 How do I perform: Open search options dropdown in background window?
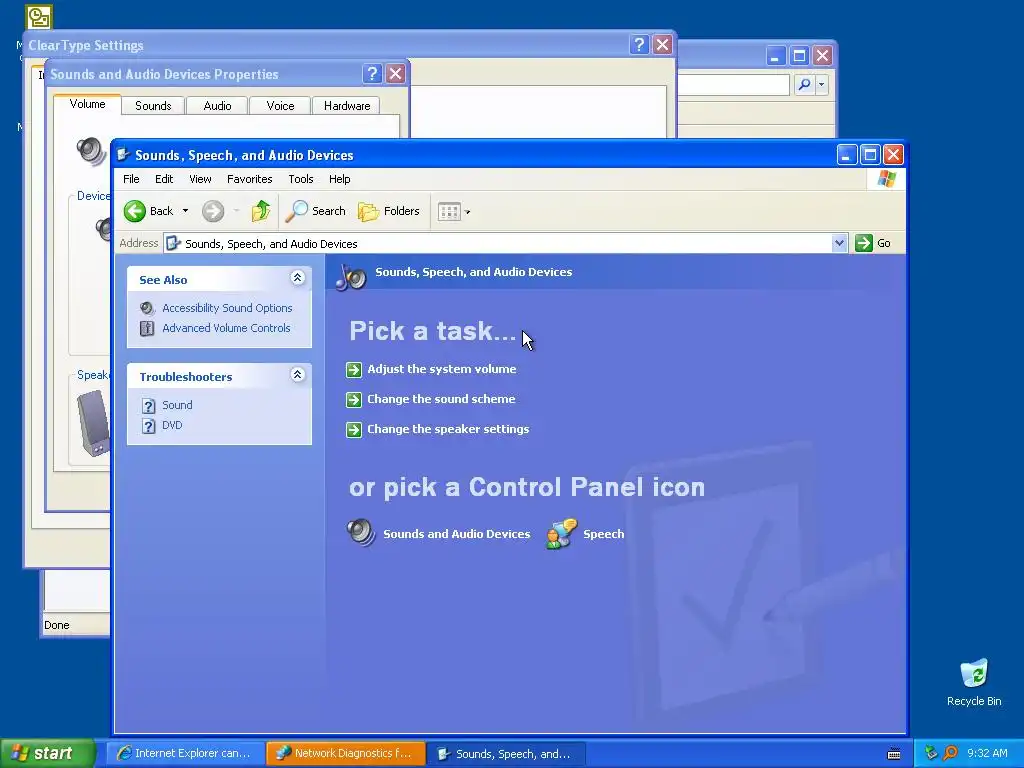pyautogui.click(x=822, y=84)
